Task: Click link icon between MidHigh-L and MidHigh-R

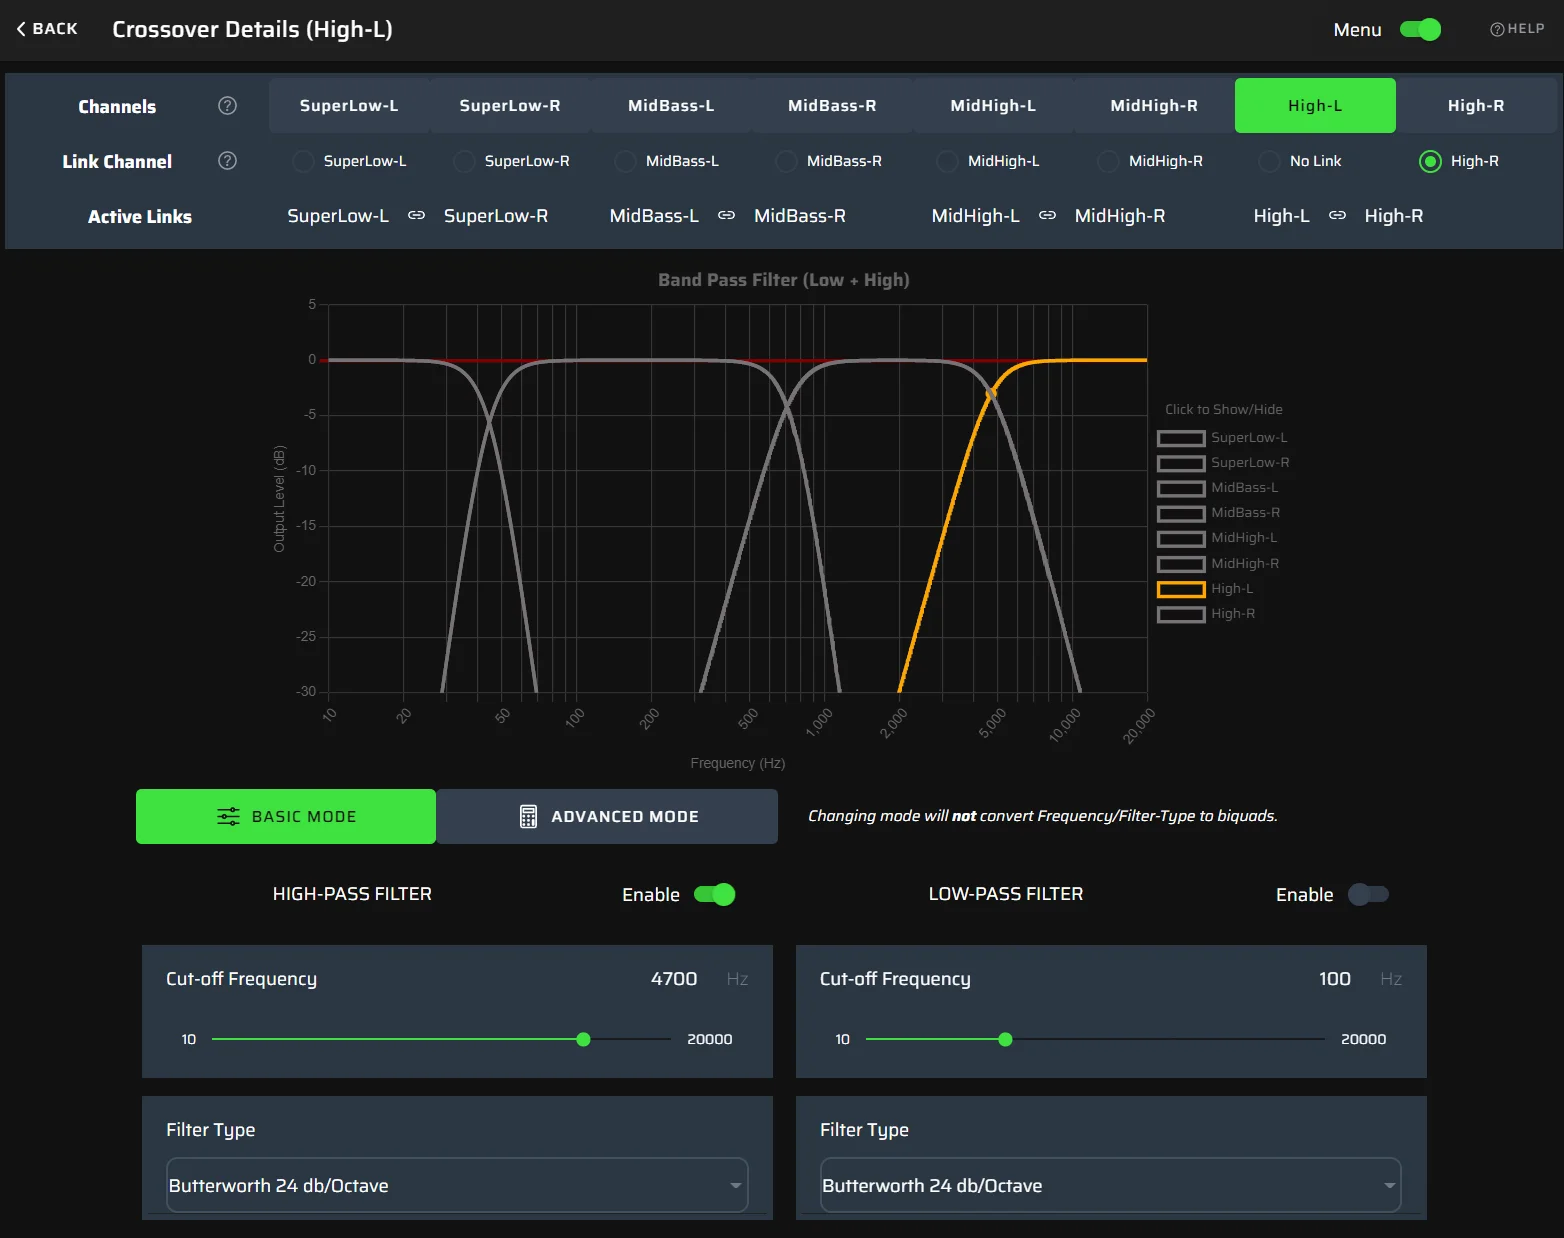Action: pyautogui.click(x=1047, y=216)
